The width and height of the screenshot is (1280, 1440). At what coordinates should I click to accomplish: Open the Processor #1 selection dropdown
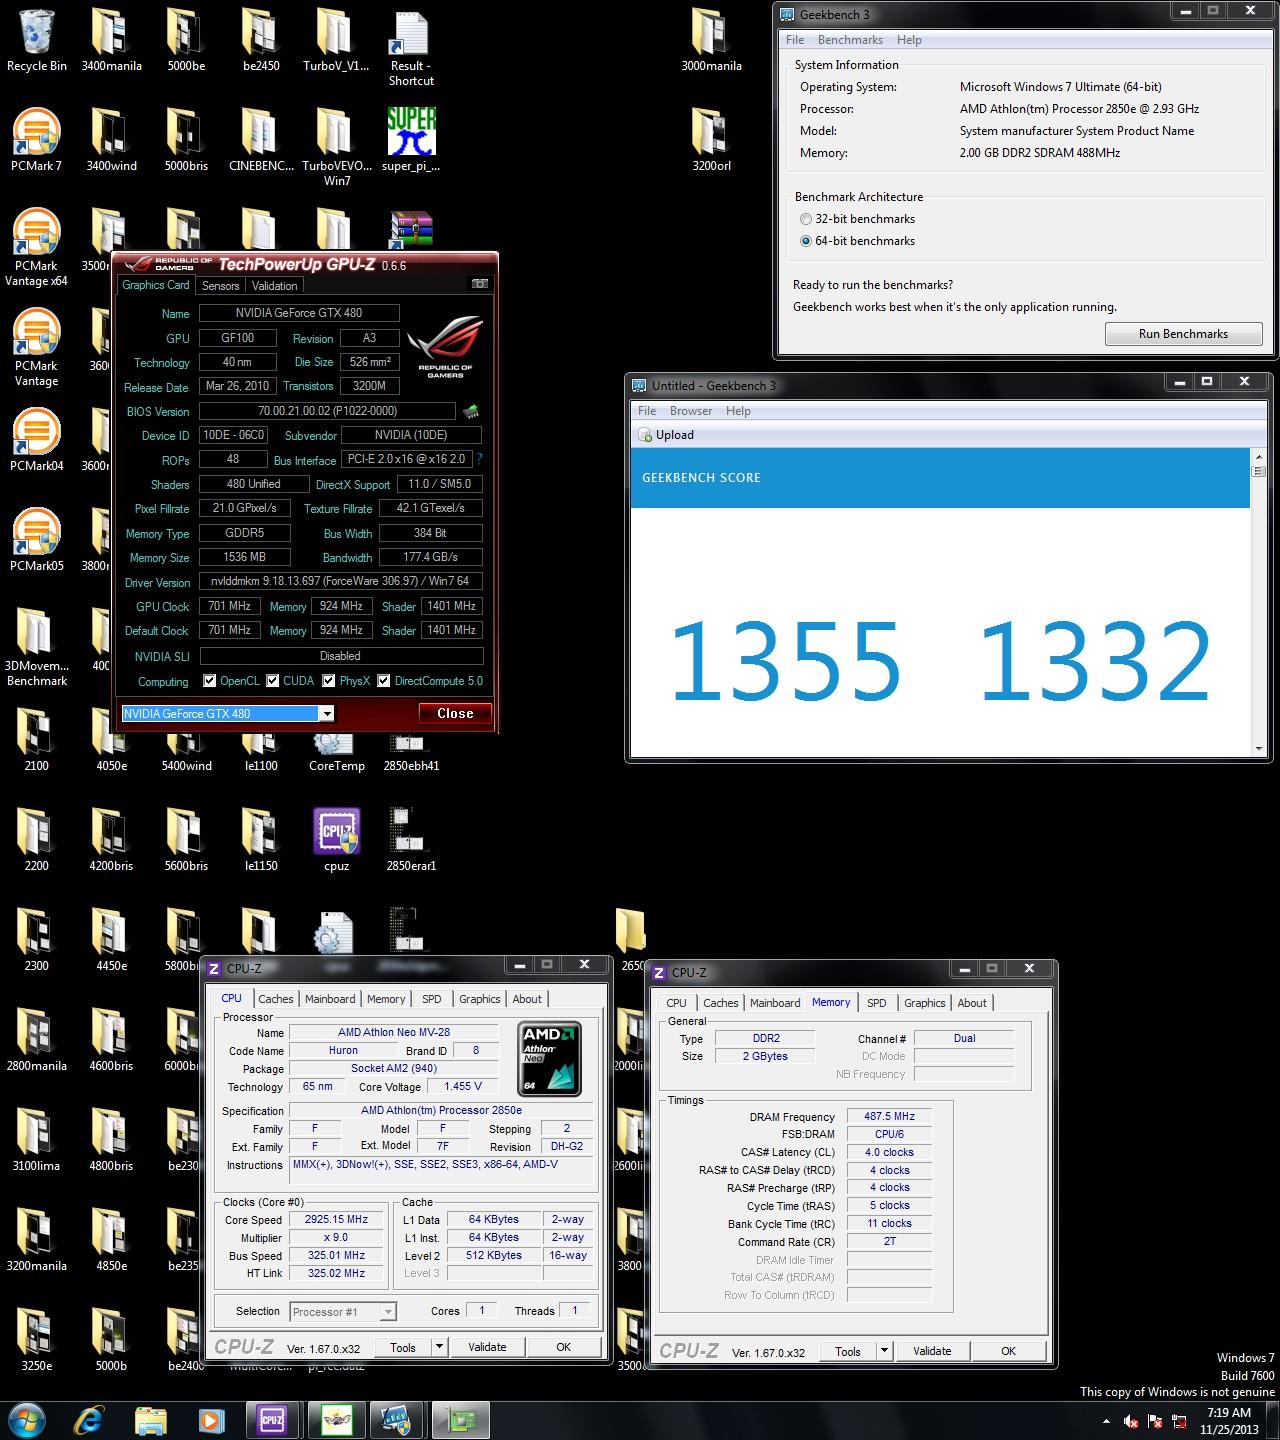coord(388,1312)
